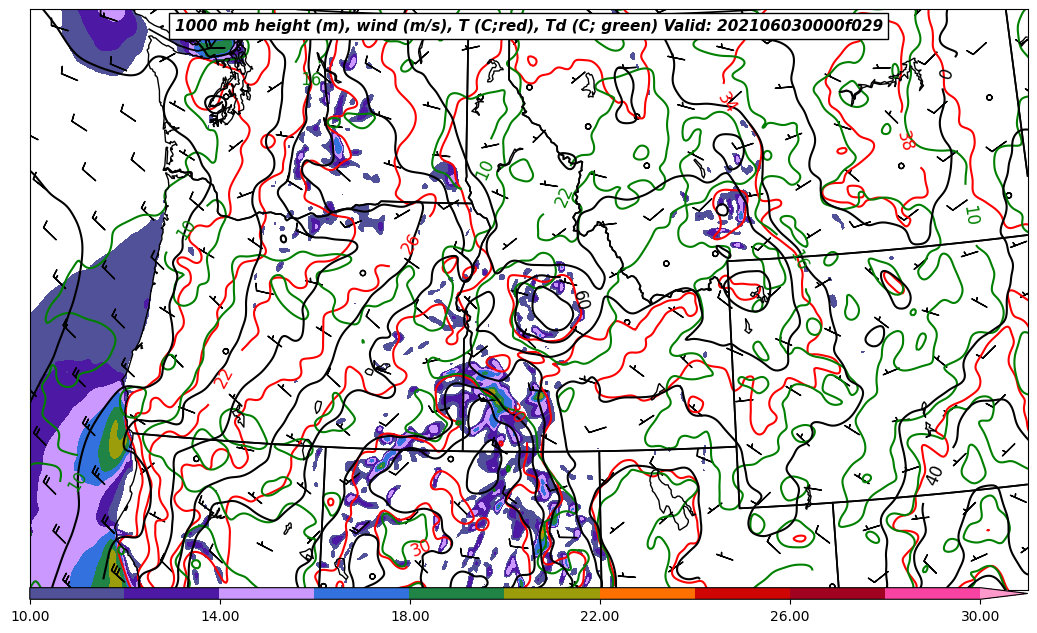Screen dimensions: 1037x633
Task: Click the red temperature contour label 38
Action: coord(906,140)
